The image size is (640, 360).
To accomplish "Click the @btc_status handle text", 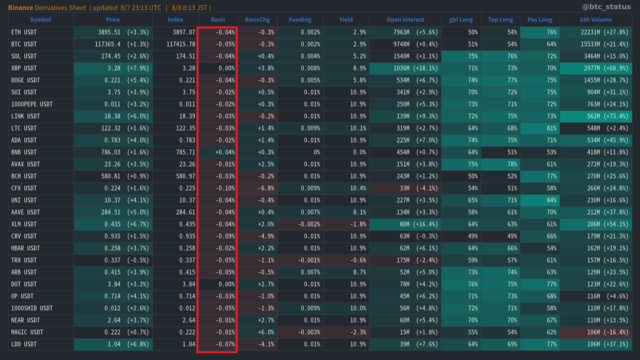I will click(606, 7).
